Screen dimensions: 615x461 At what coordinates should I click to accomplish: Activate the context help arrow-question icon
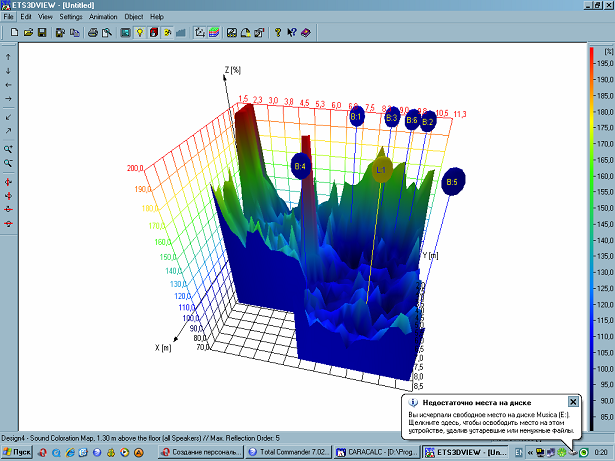point(291,33)
